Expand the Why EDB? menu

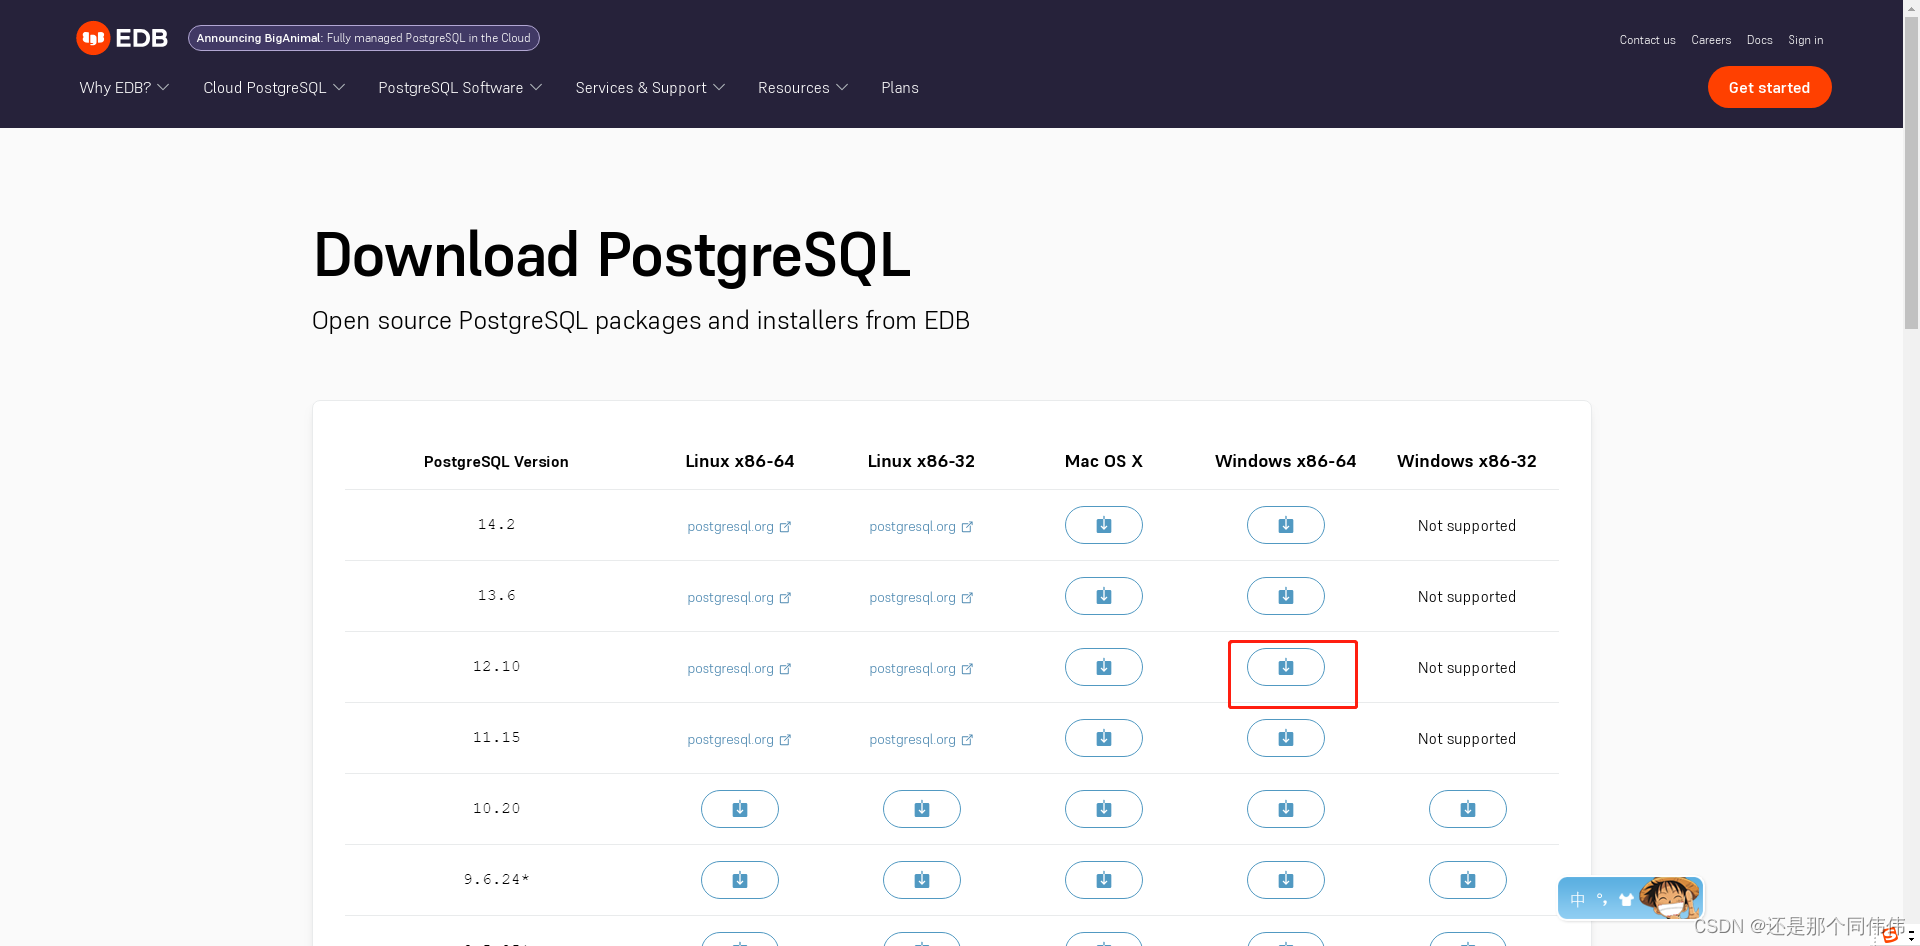point(124,88)
